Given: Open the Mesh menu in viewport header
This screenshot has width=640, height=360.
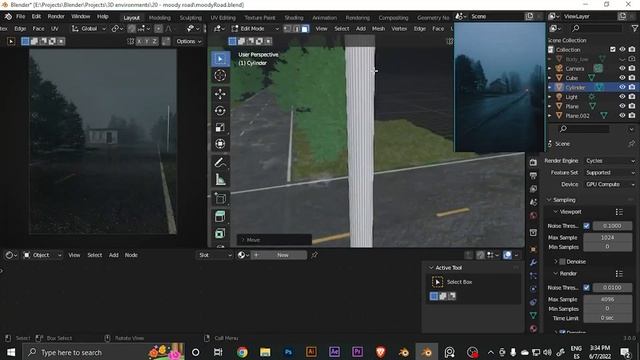Looking at the screenshot, I should click(x=378, y=29).
